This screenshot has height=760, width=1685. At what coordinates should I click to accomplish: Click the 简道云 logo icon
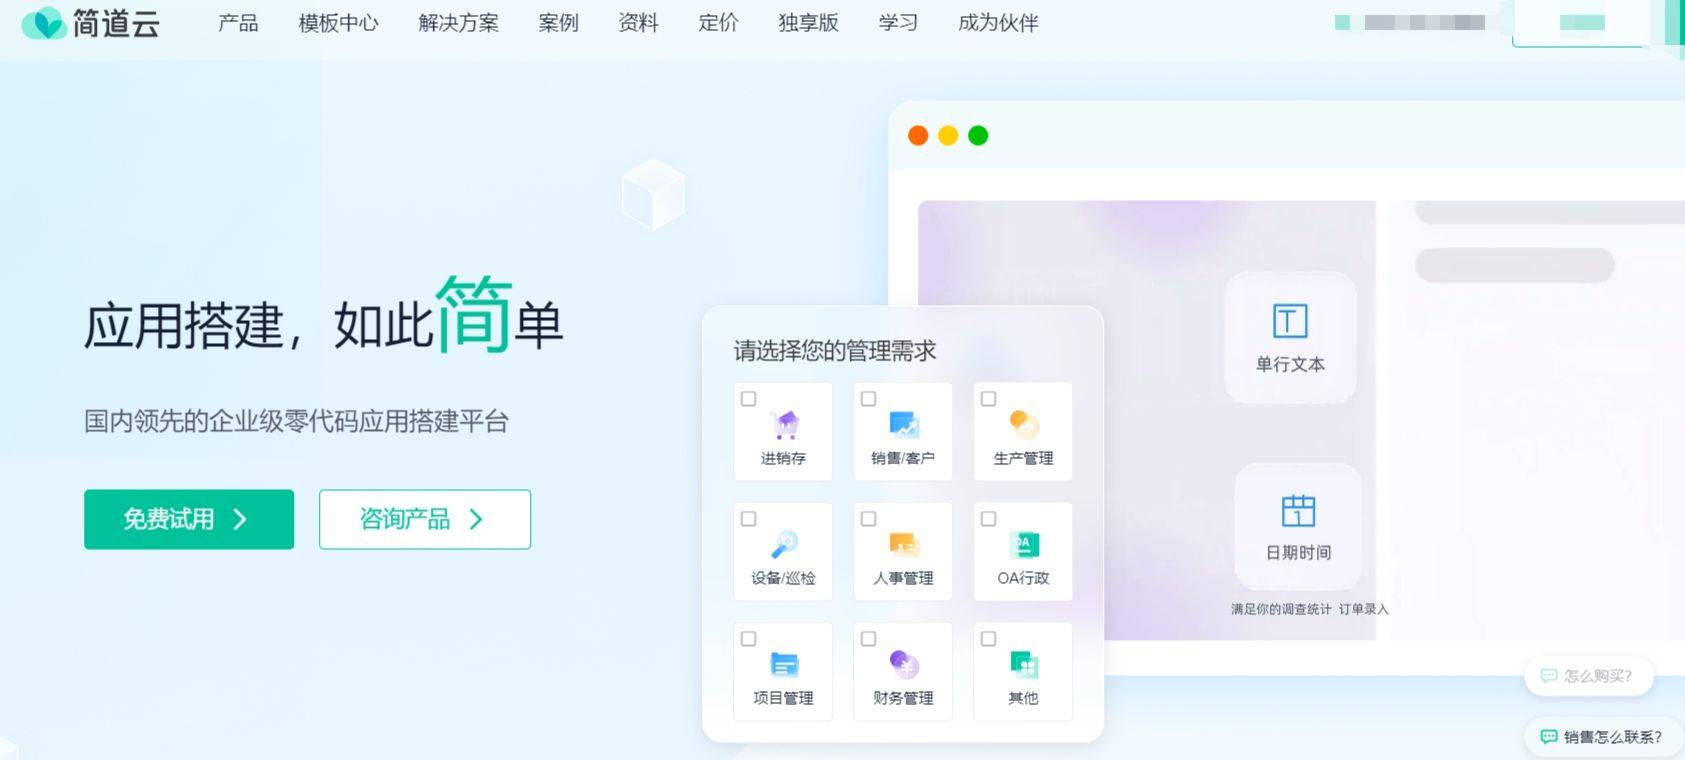tap(43, 23)
